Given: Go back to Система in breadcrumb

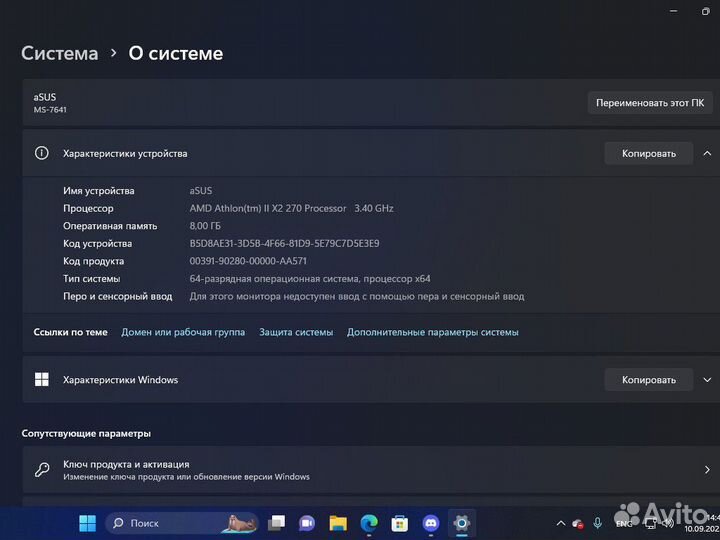Looking at the screenshot, I should click(60, 53).
